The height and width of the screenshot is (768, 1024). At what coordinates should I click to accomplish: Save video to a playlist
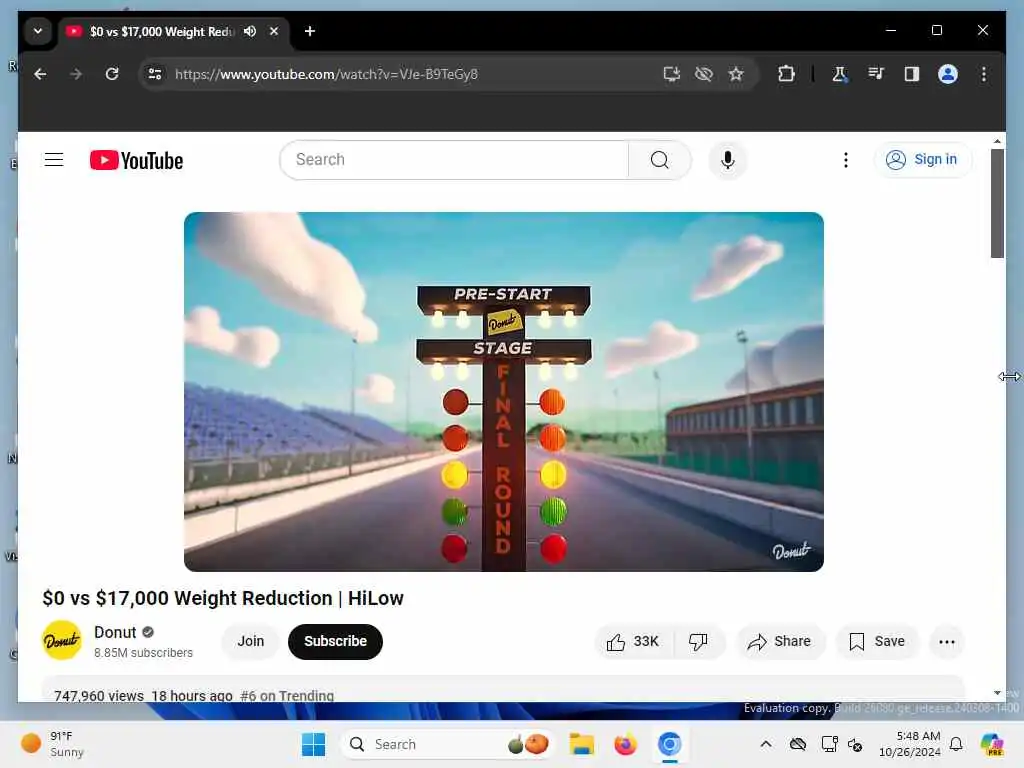(876, 642)
